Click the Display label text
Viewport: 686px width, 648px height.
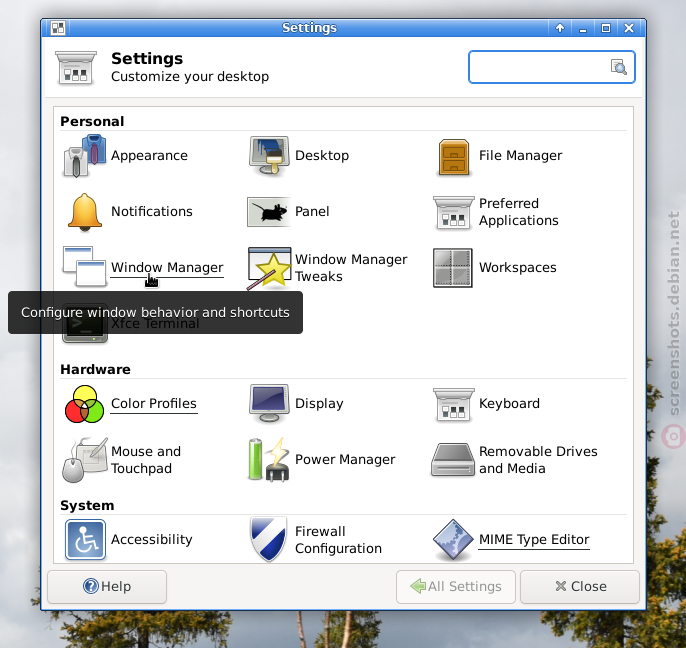point(319,404)
